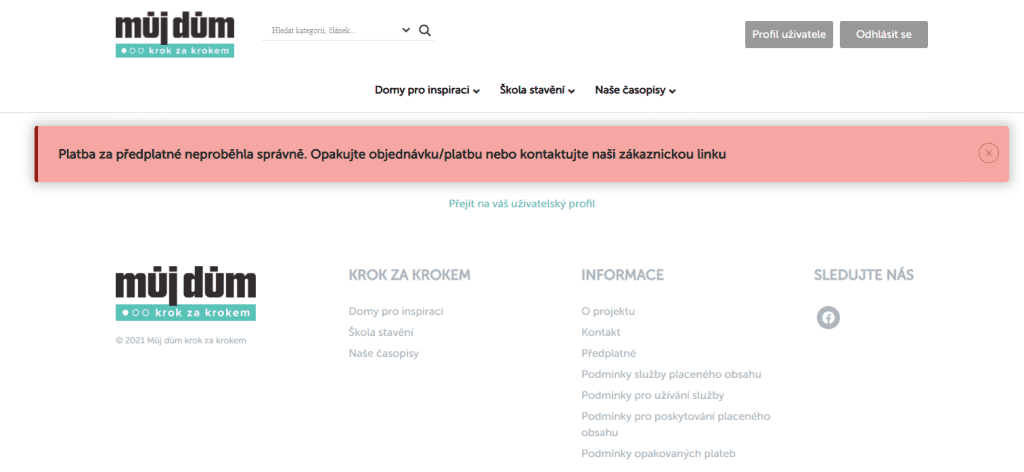The width and height of the screenshot is (1024, 472).
Task: Open the Kontakt footer link
Action: pos(600,332)
